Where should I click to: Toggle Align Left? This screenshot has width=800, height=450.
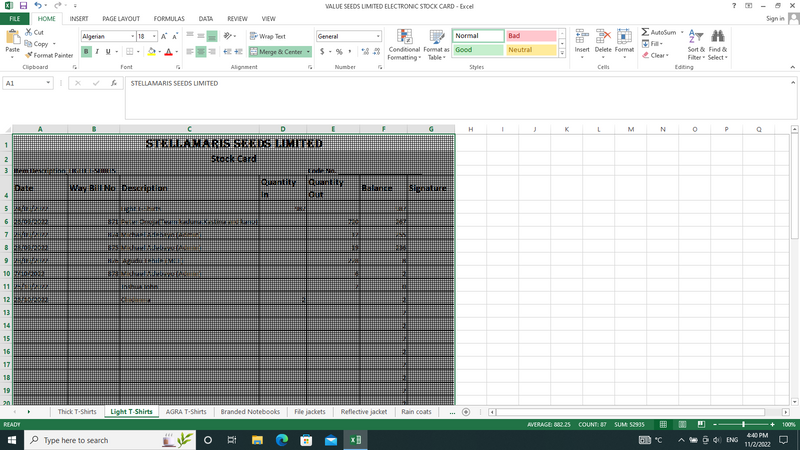pyautogui.click(x=190, y=52)
